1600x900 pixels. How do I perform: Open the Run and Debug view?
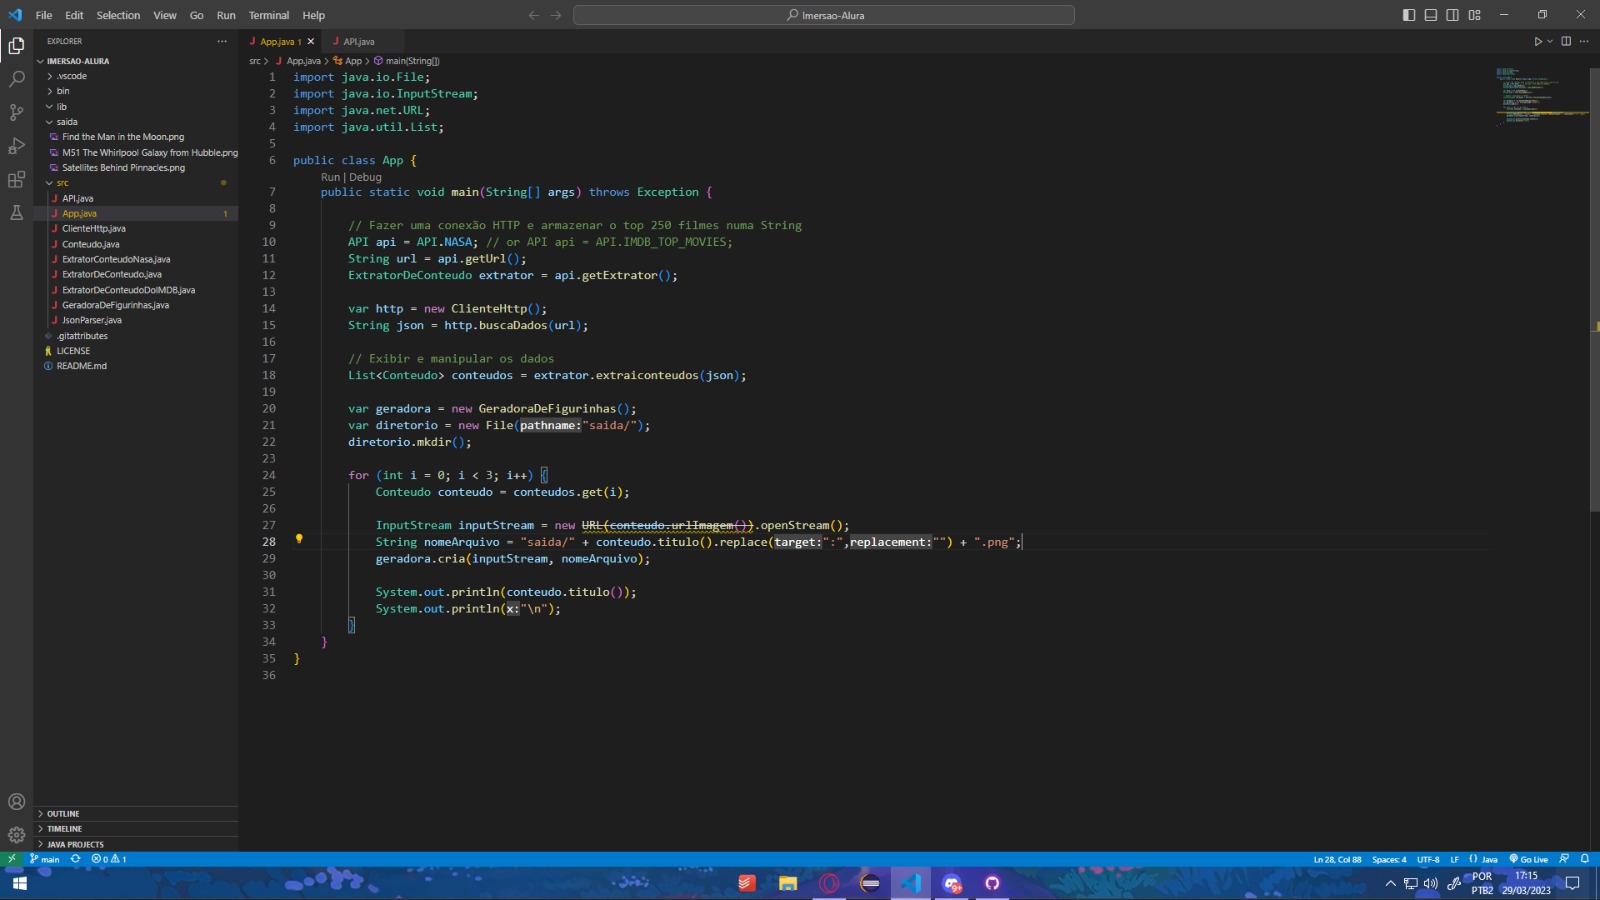16,147
